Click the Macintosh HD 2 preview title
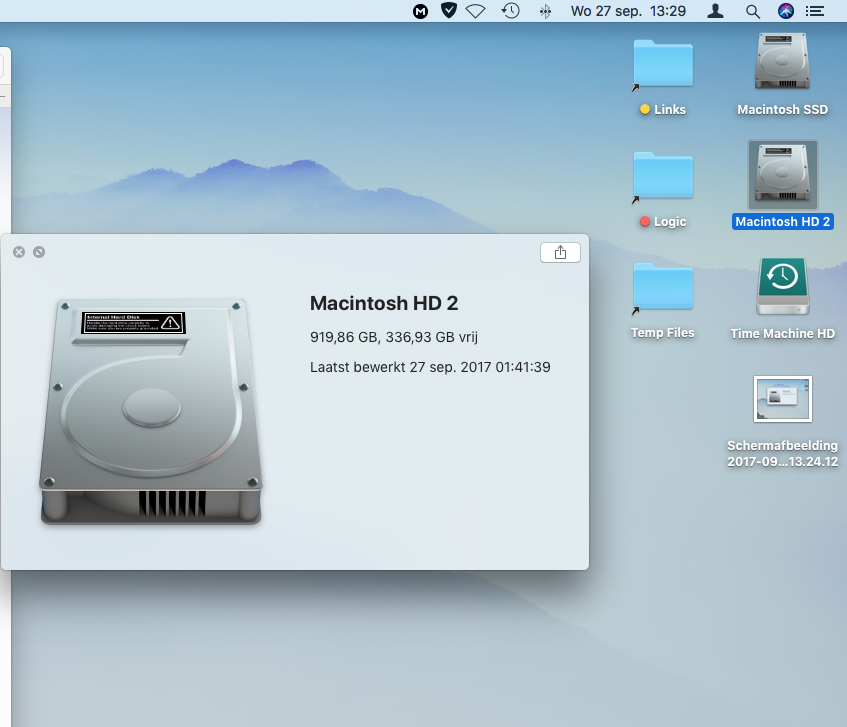 click(x=384, y=304)
